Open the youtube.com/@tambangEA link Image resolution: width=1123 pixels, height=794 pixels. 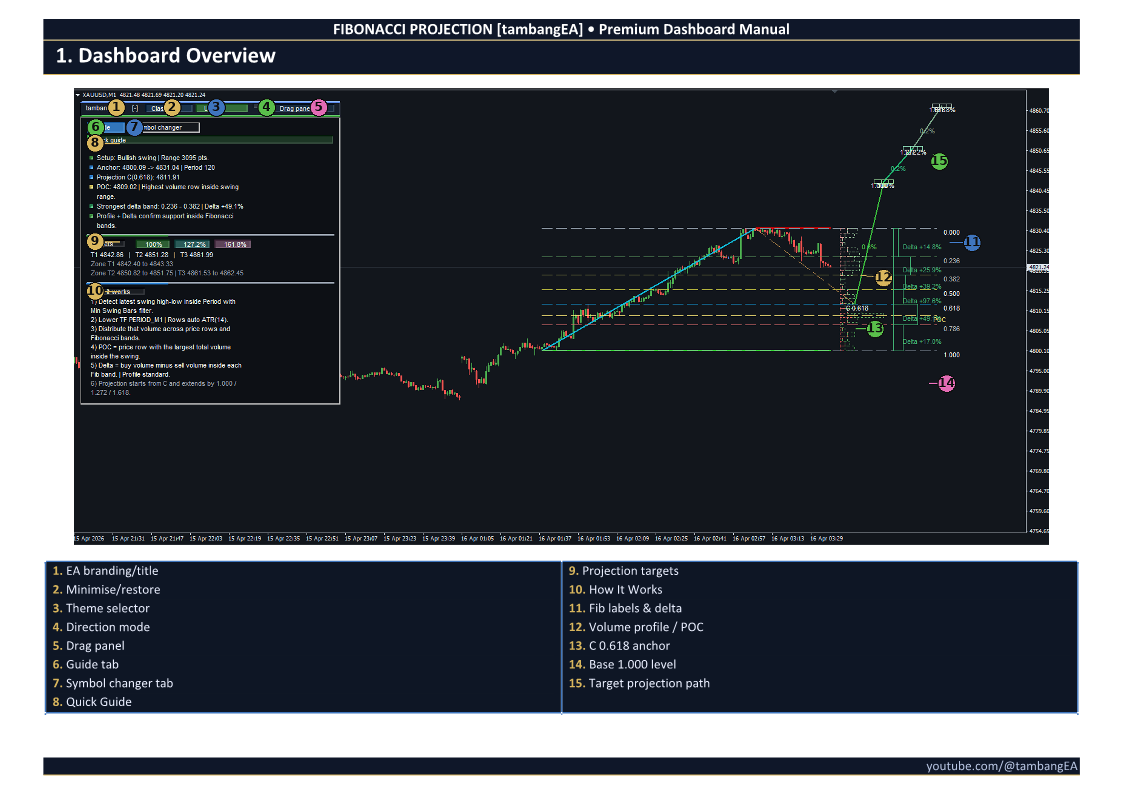1001,766
